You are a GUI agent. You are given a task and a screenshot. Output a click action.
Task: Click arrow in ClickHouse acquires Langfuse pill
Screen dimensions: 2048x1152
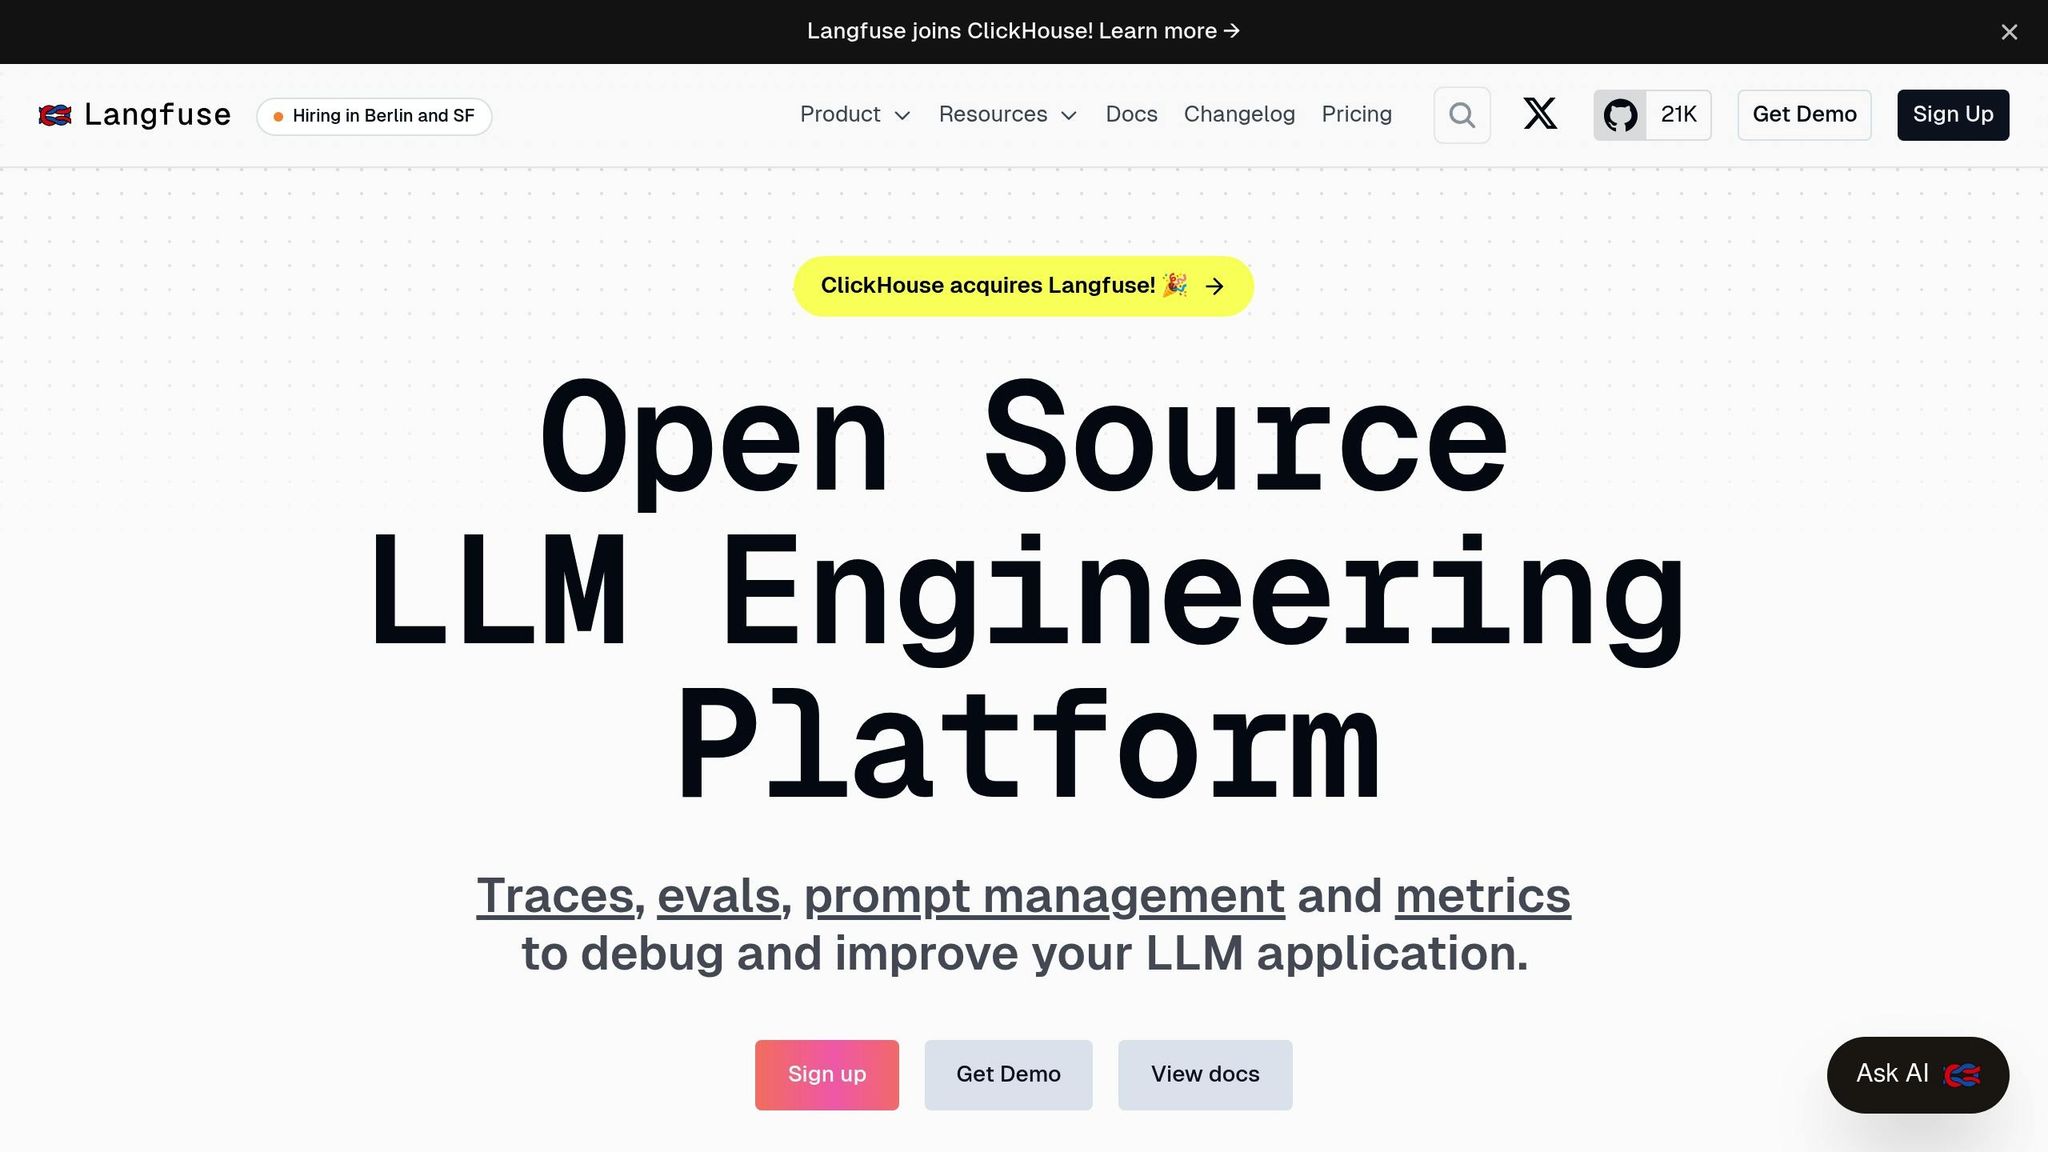click(x=1215, y=287)
